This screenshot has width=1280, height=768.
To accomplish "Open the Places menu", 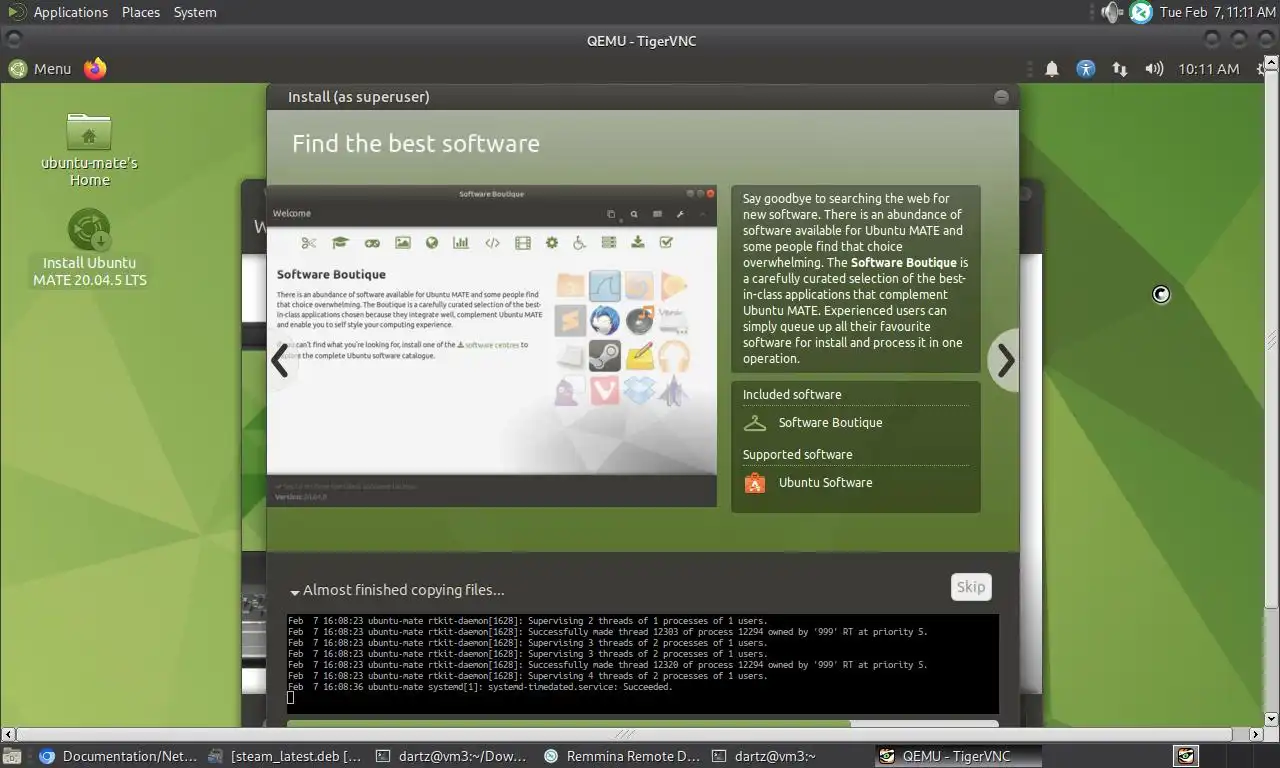I will click(141, 12).
